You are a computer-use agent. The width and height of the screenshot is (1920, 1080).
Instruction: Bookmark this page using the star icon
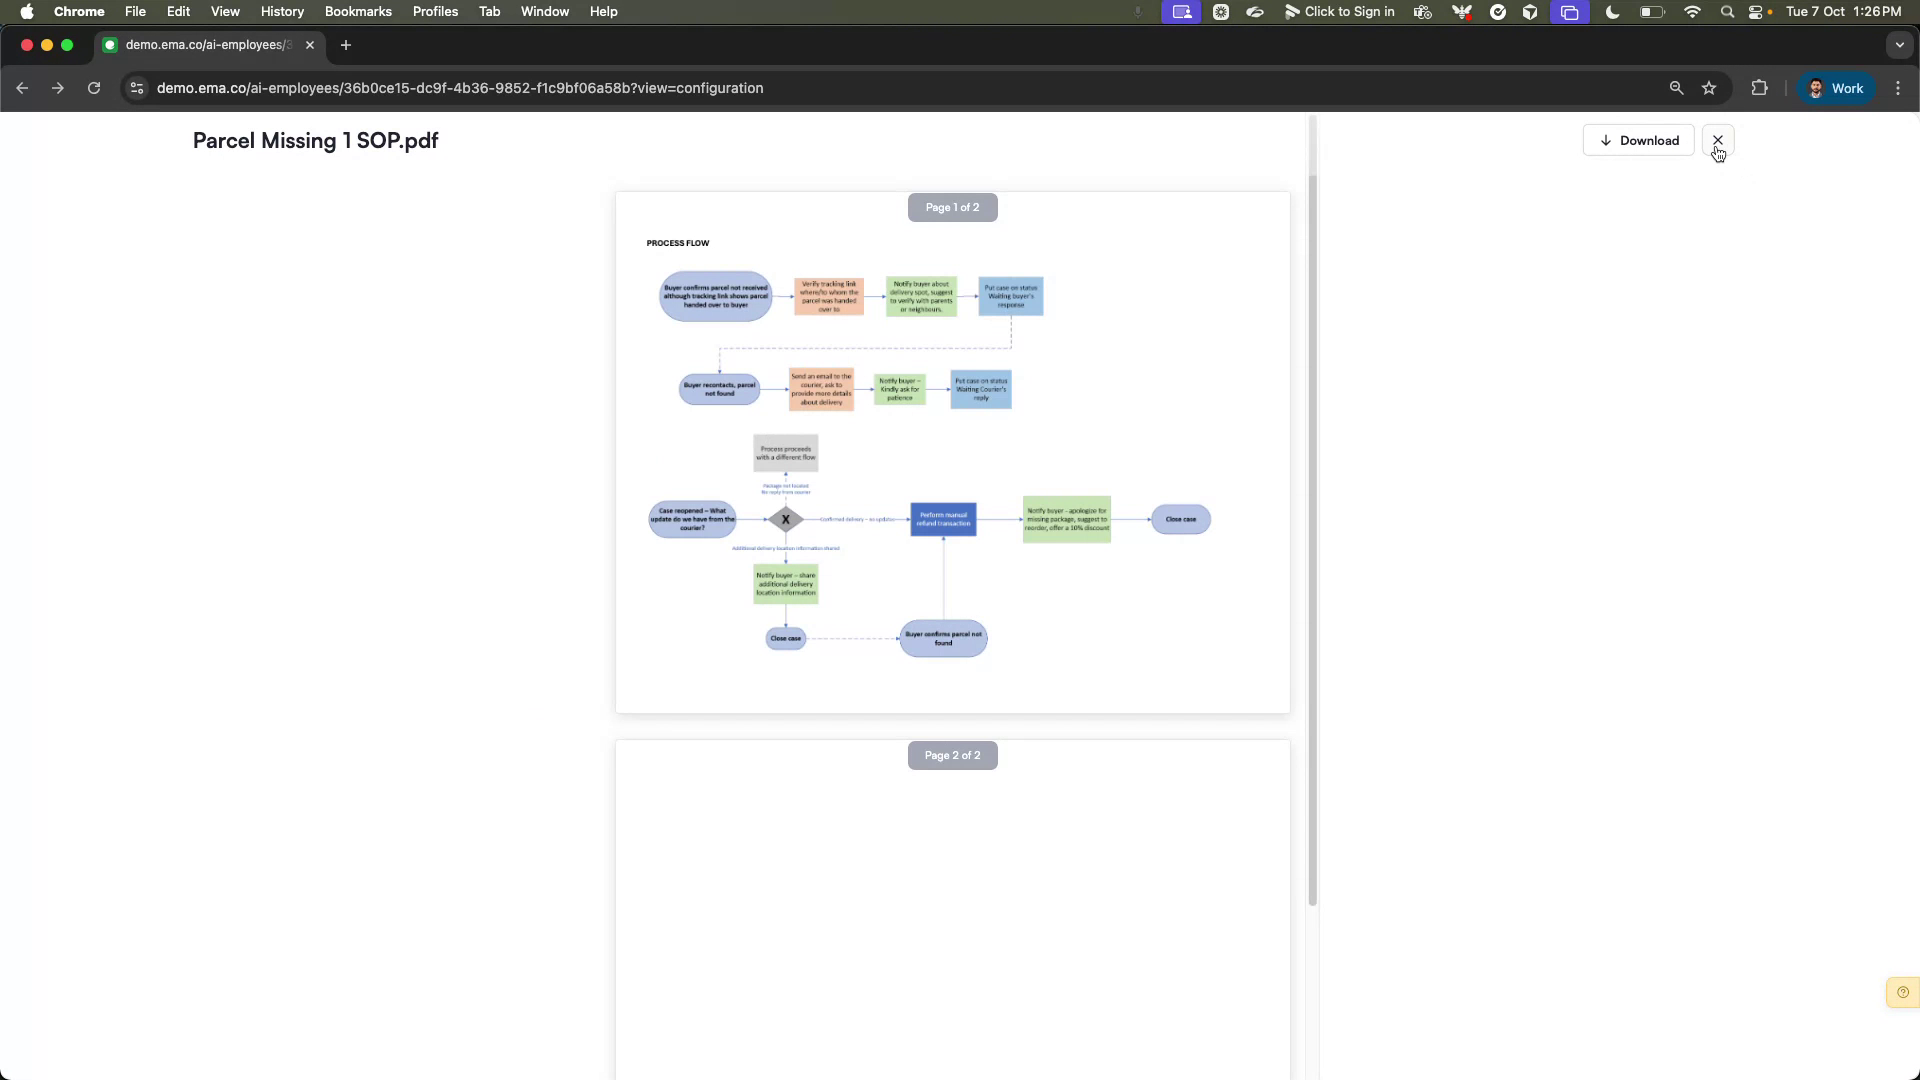tap(1710, 88)
